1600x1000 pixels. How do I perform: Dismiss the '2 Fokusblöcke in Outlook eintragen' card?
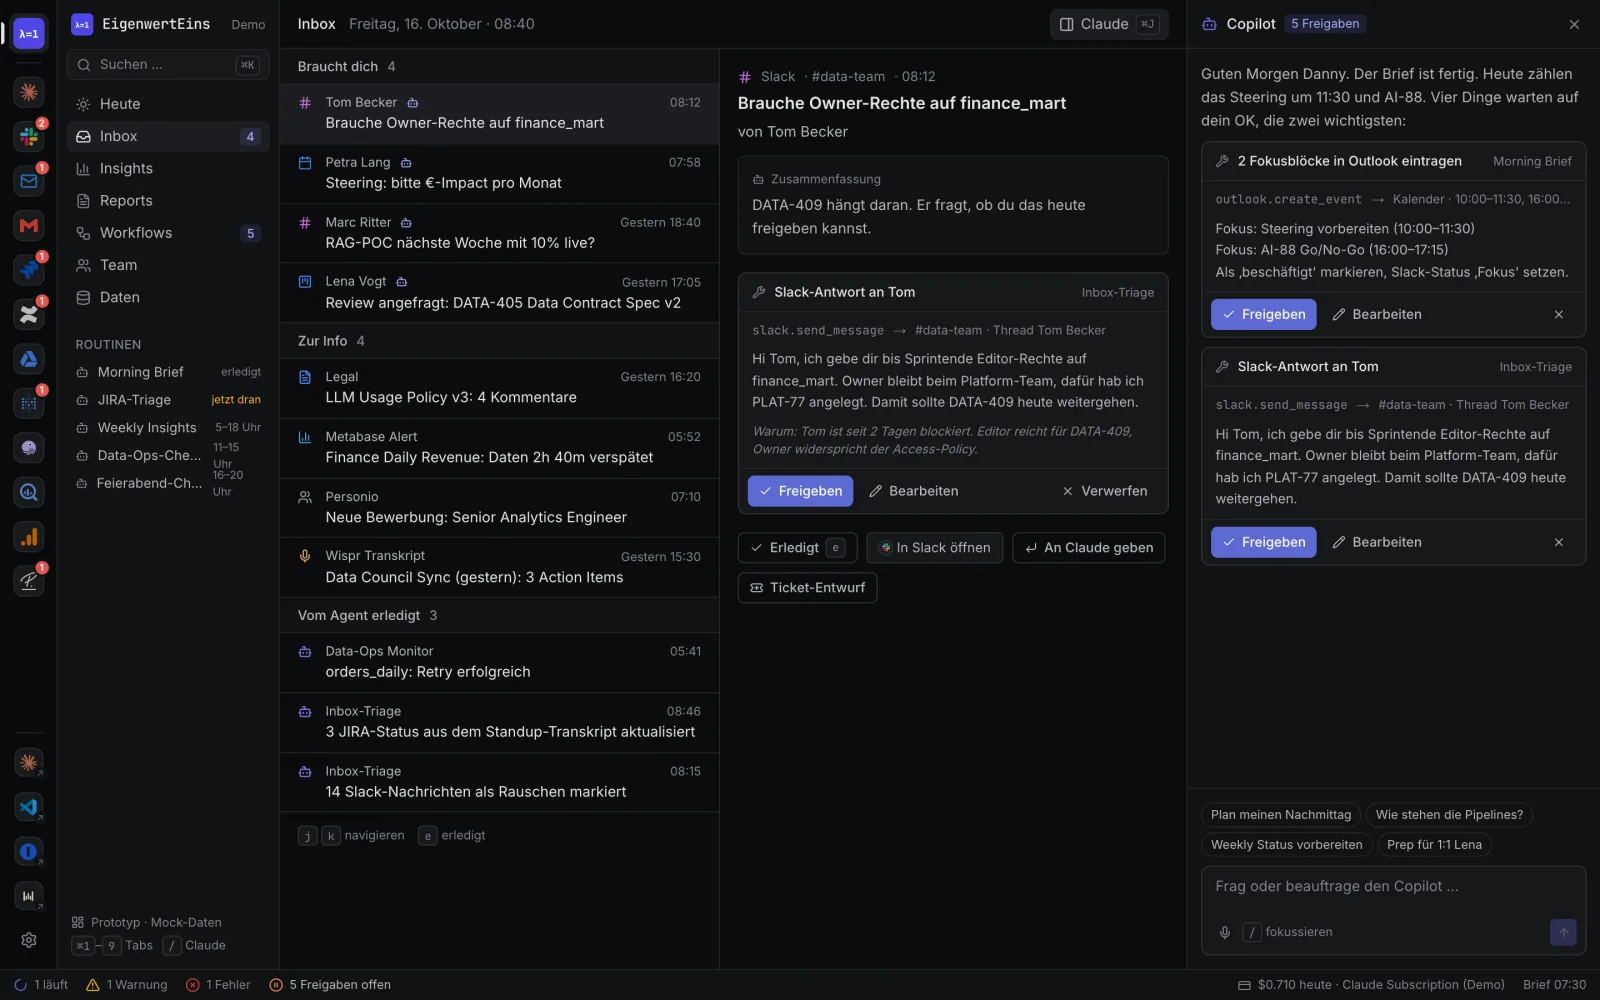(1558, 314)
